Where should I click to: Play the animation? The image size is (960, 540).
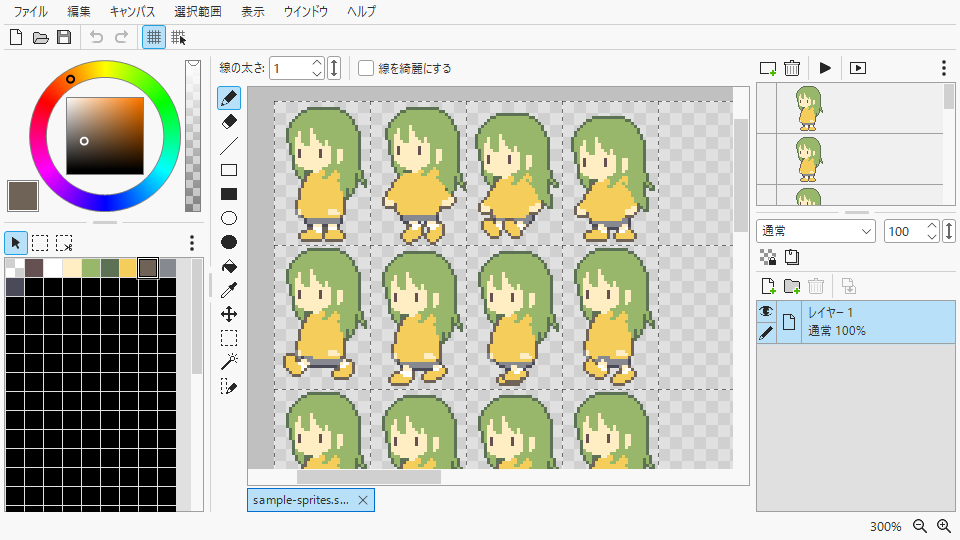pos(825,68)
